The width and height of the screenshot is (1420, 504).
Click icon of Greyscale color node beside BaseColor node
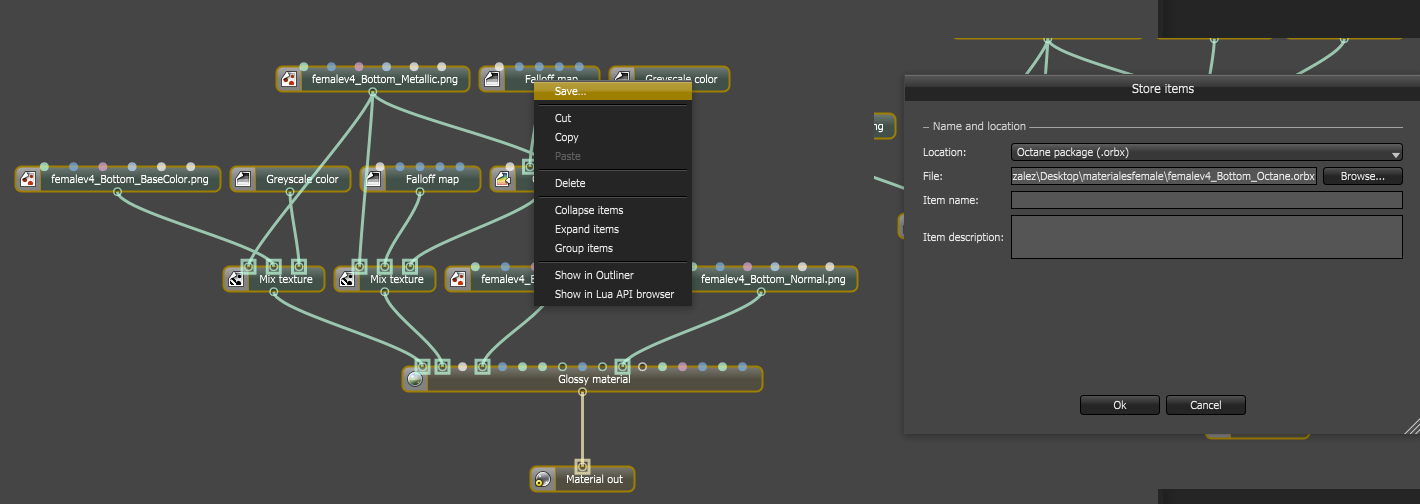pos(243,180)
